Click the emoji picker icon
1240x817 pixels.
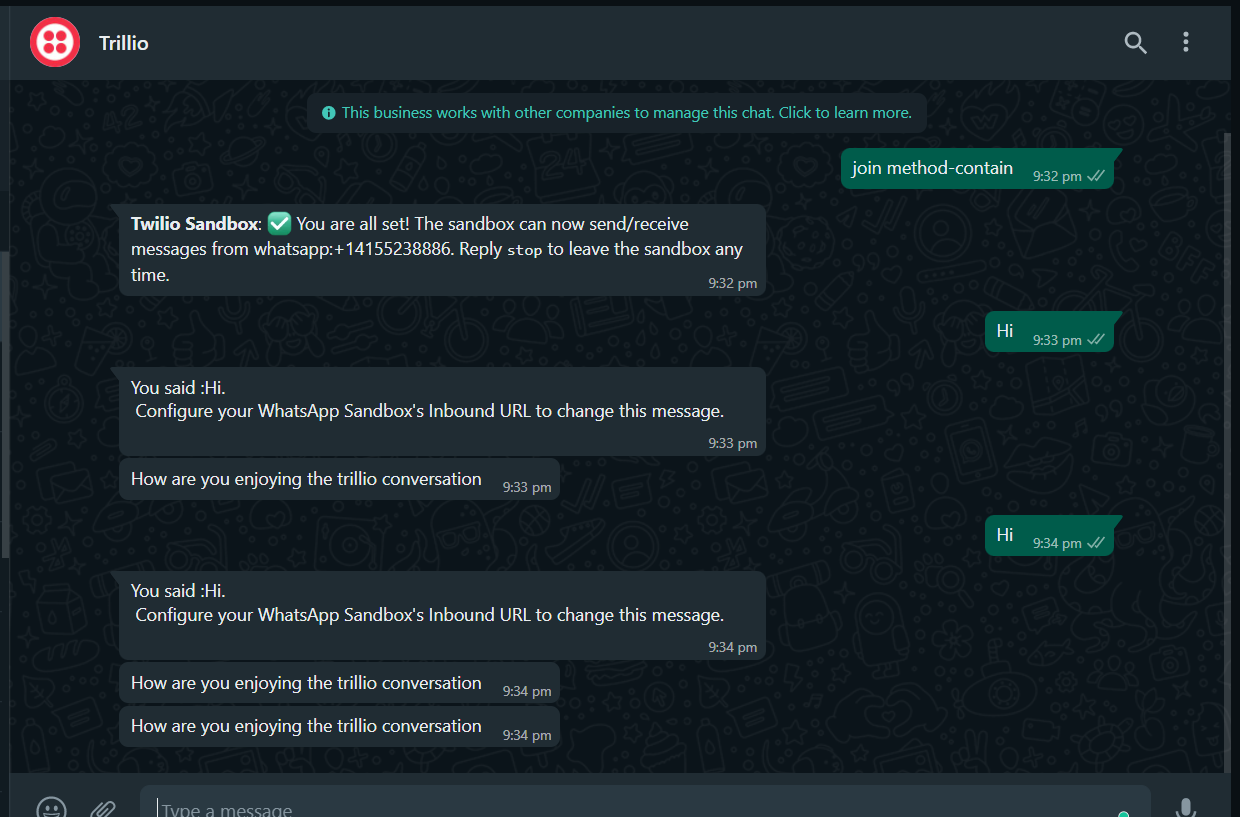pyautogui.click(x=51, y=807)
